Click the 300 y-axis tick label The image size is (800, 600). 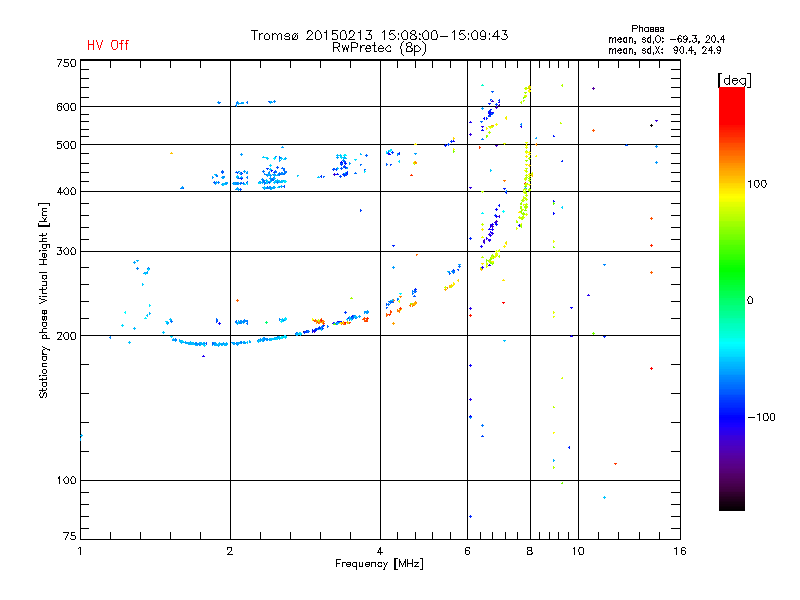pyautogui.click(x=66, y=251)
